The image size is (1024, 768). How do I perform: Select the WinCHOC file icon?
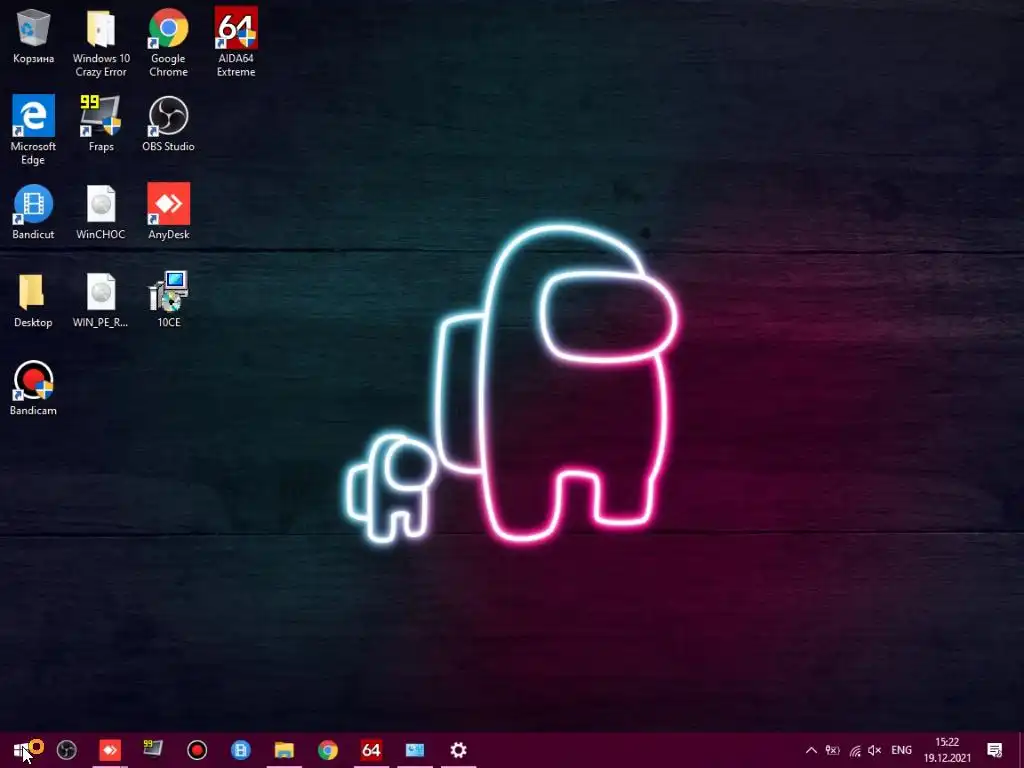click(x=101, y=212)
